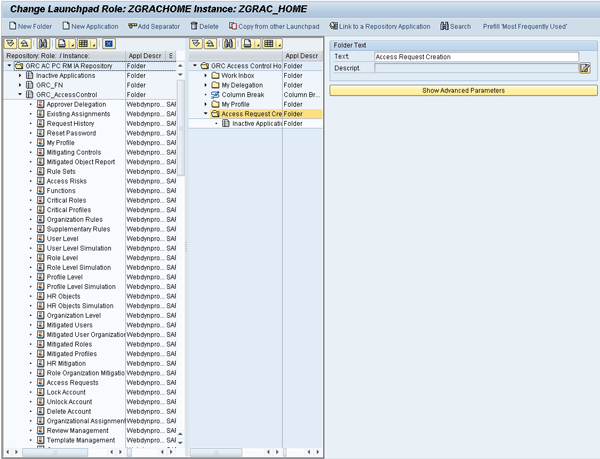Click the Text input field
This screenshot has width=600, height=459.
pyautogui.click(x=475, y=57)
